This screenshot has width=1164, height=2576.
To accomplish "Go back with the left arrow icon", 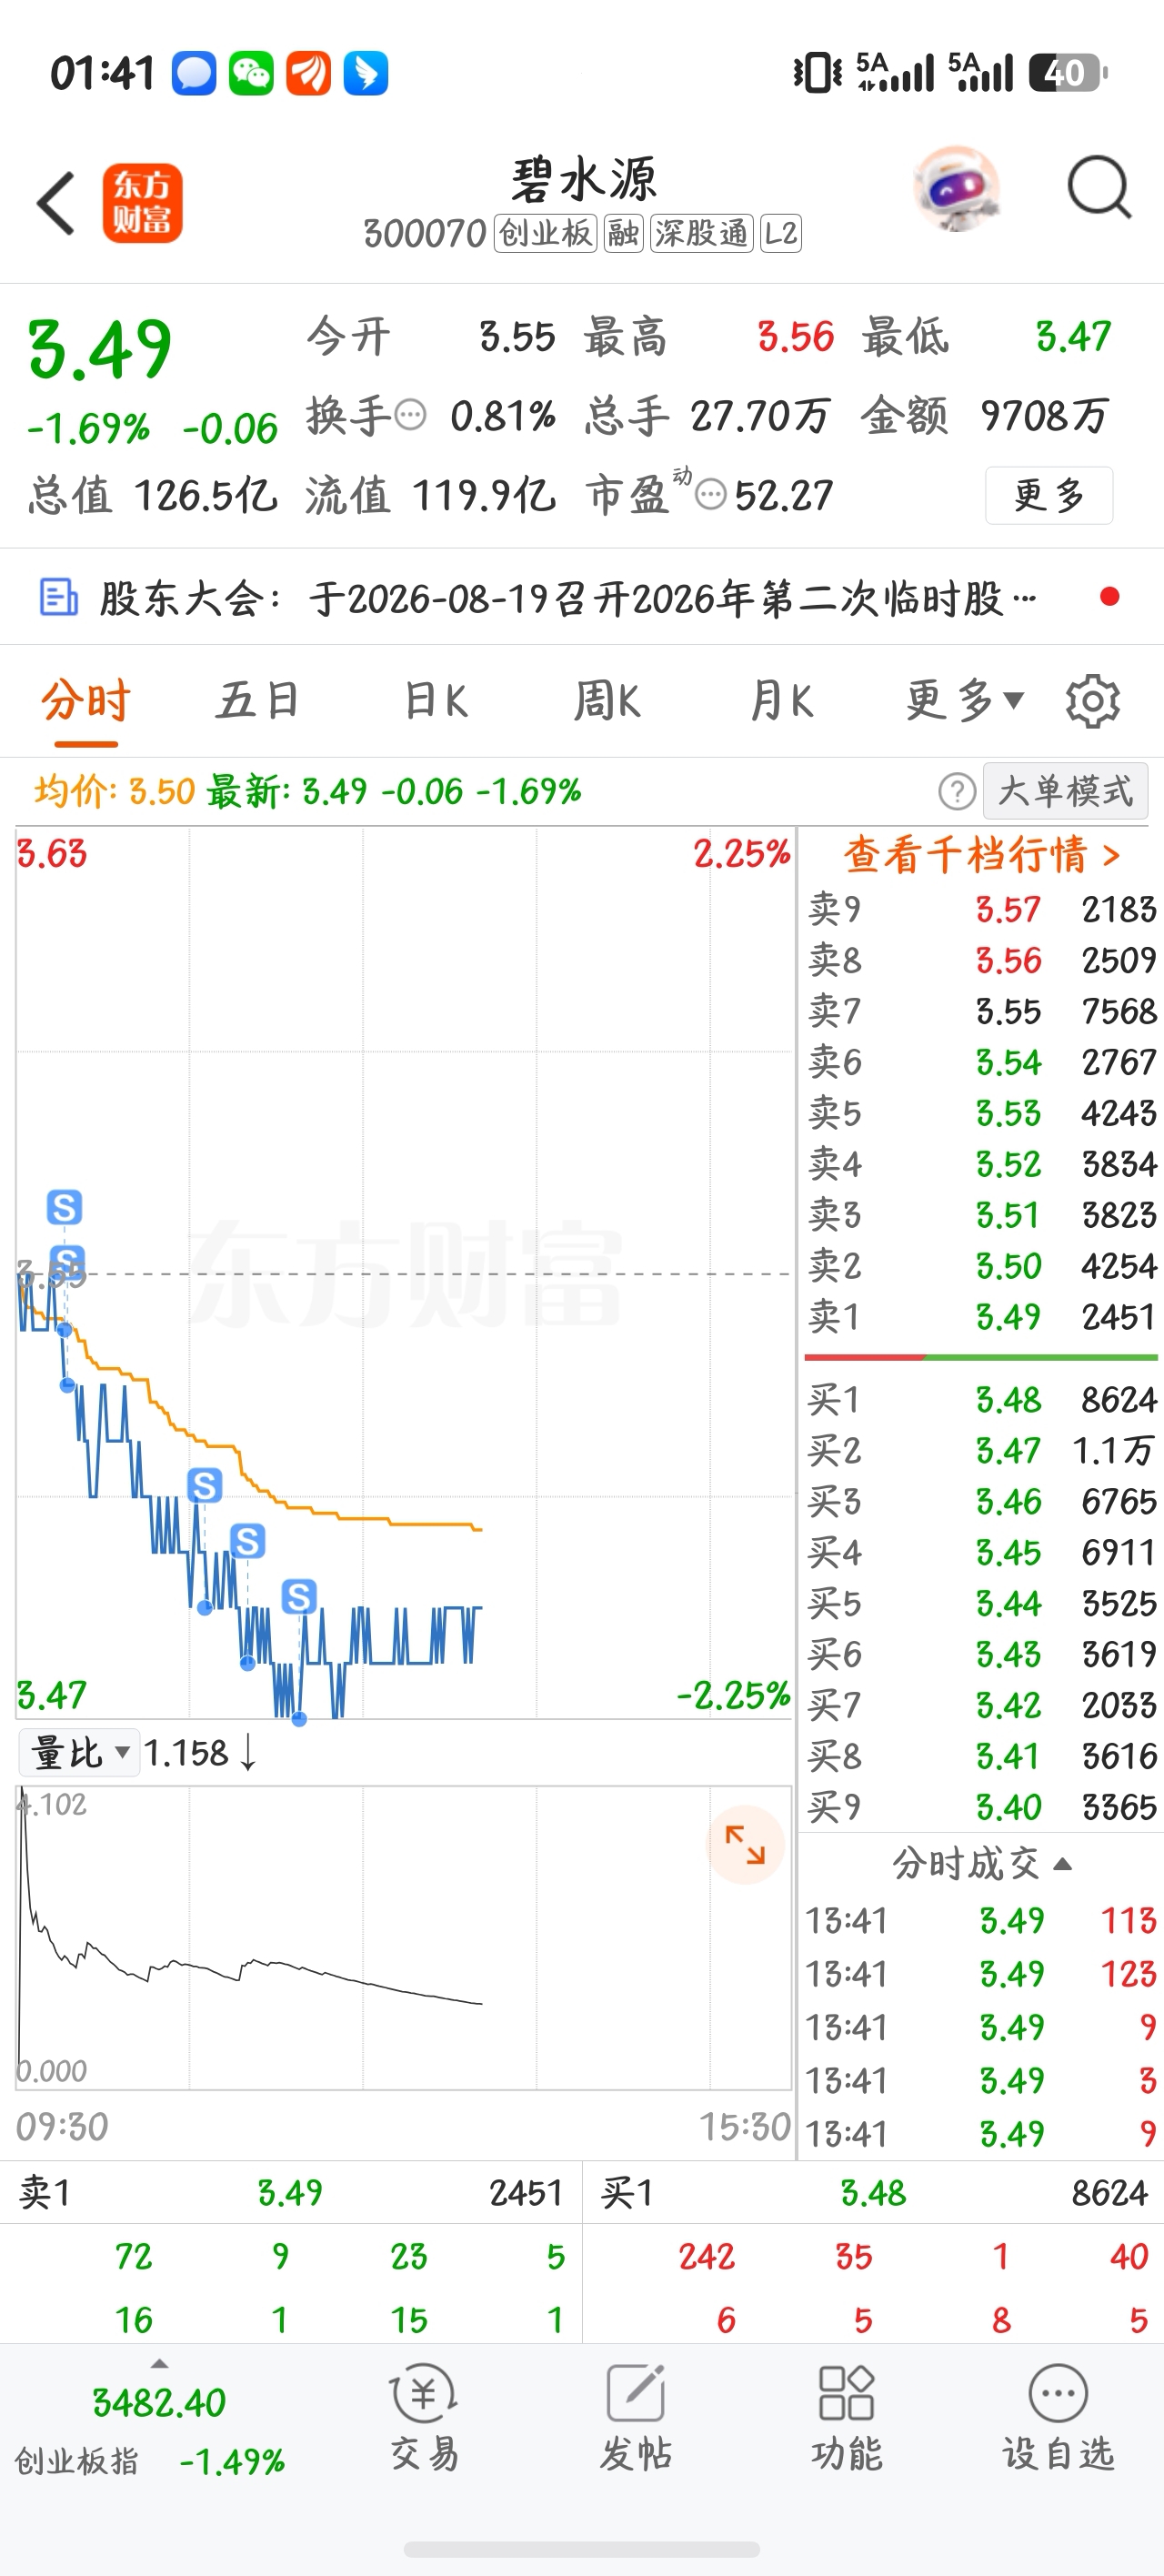I will pyautogui.click(x=56, y=203).
